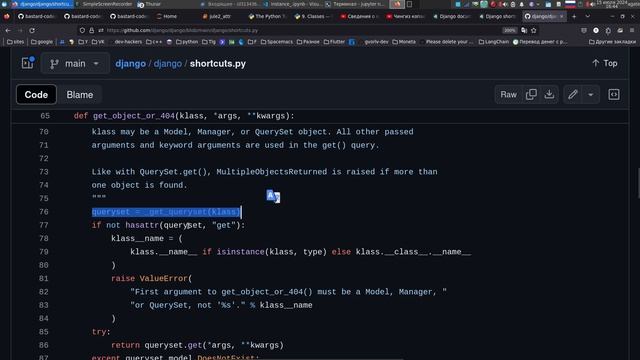Click the translate popup icon near selection
This screenshot has height=360, width=640.
click(273, 196)
